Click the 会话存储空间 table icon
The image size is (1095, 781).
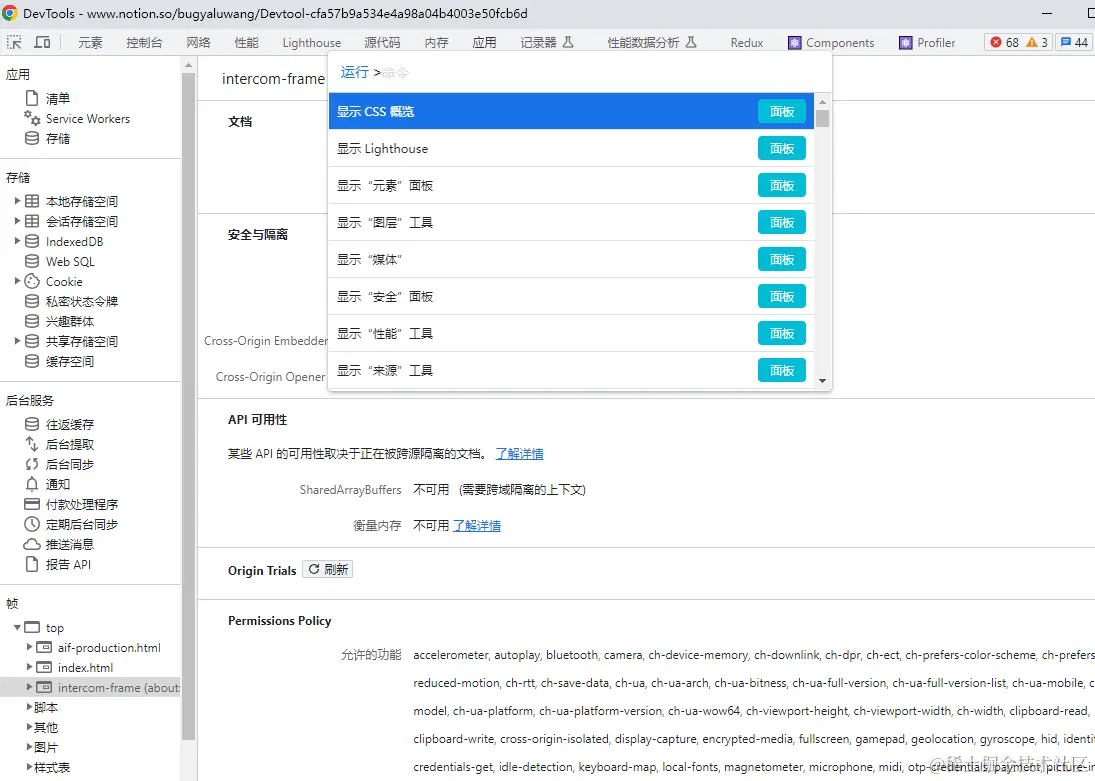click(32, 221)
